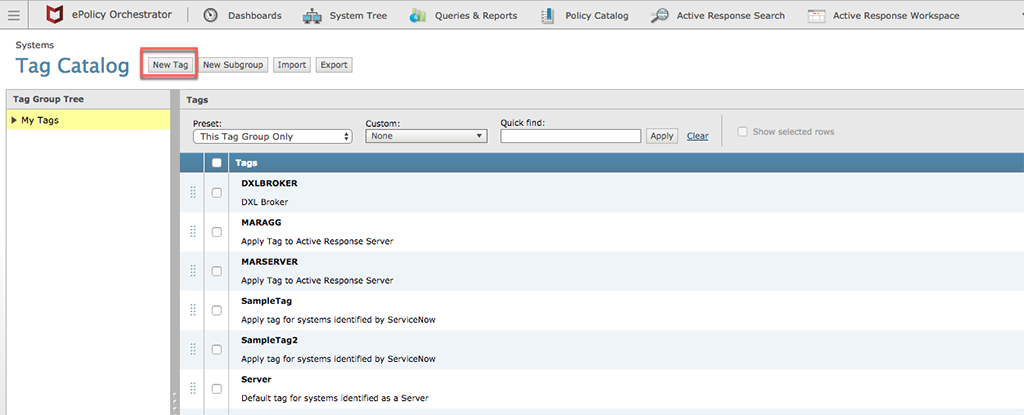Screen dimensions: 1024x415
Task: Click the MARAGG tag name
Action: (x=261, y=222)
